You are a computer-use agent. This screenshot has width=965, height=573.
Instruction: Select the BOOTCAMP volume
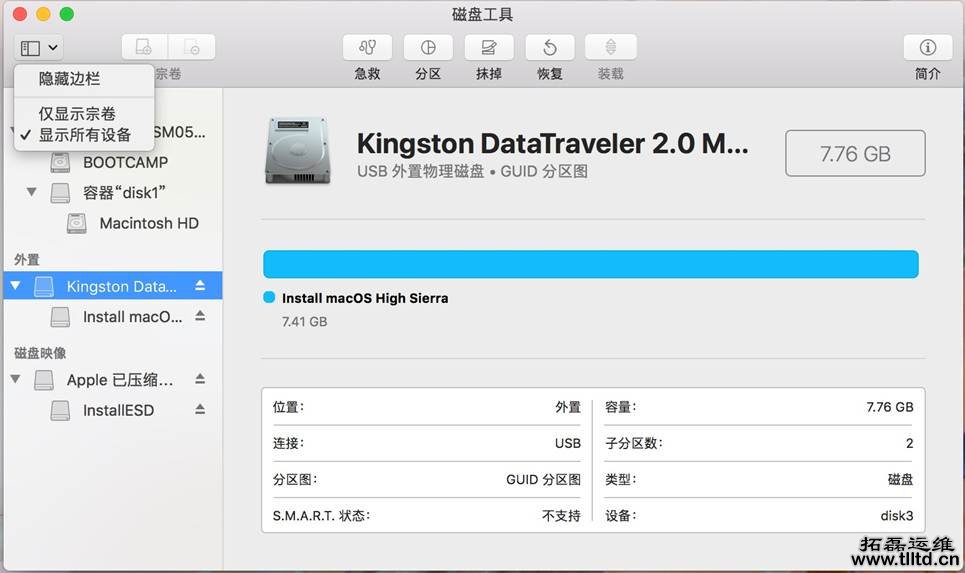point(125,162)
